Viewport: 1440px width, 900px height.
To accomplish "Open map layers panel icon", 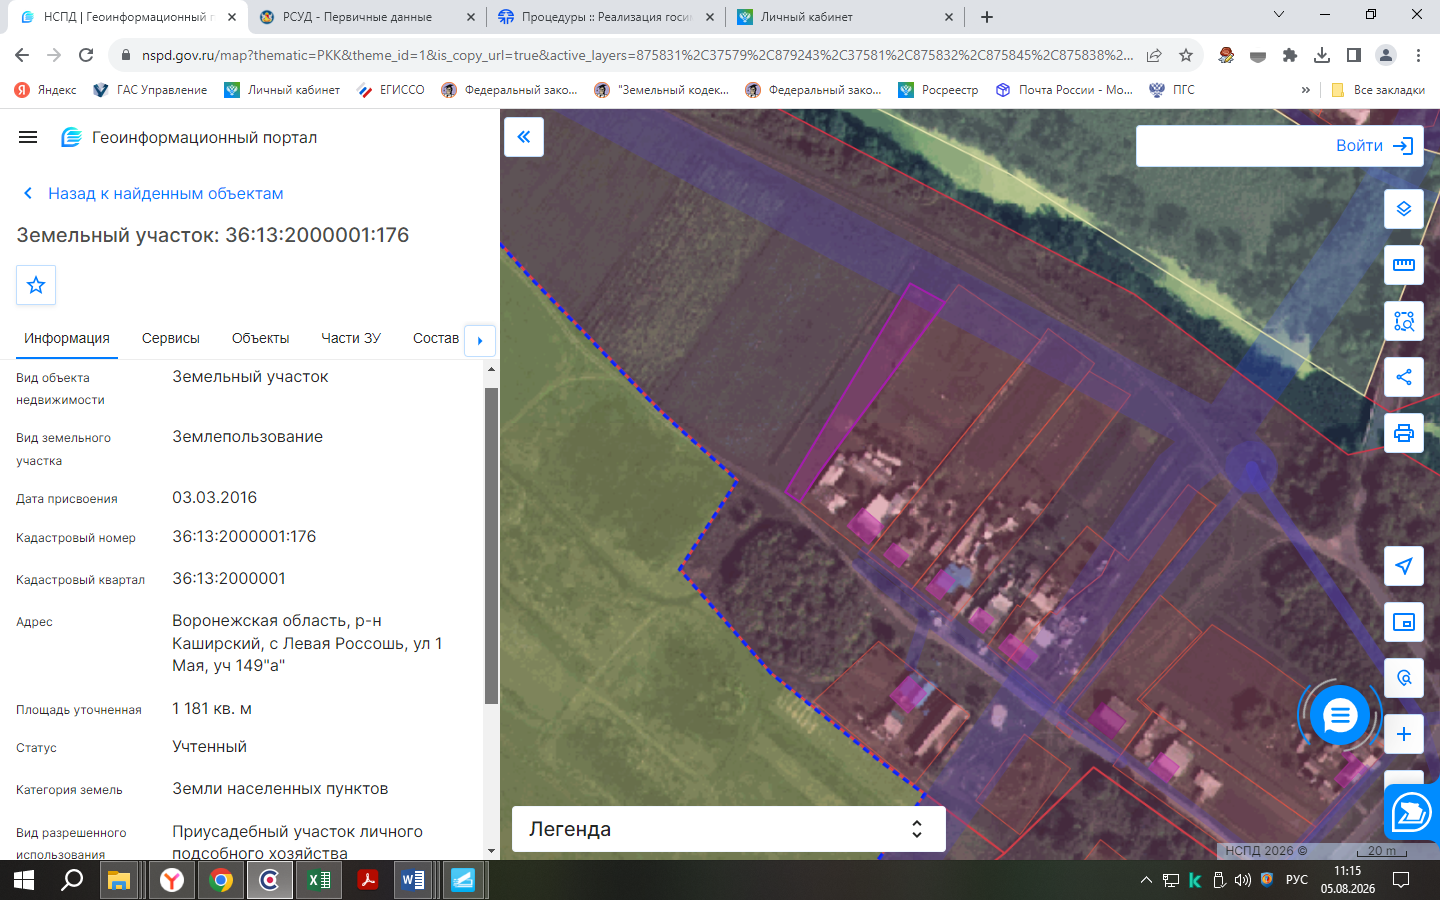I will pyautogui.click(x=1404, y=209).
